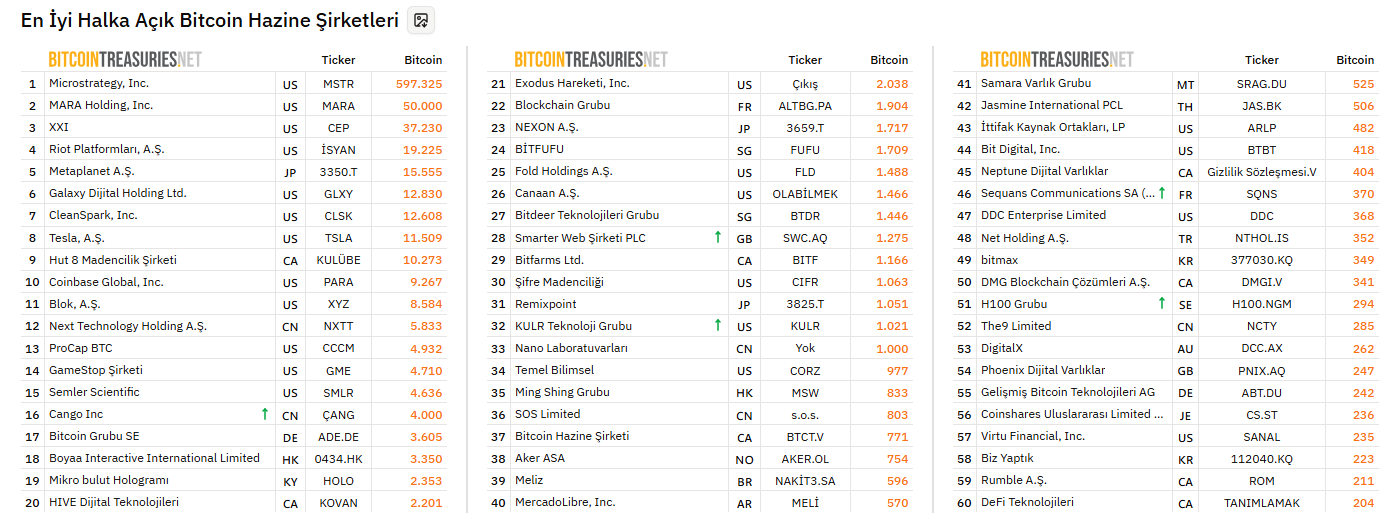The width and height of the screenshot is (1396, 525).
Task: Click Samara Varlık Grubu company name
Action: [1036, 83]
